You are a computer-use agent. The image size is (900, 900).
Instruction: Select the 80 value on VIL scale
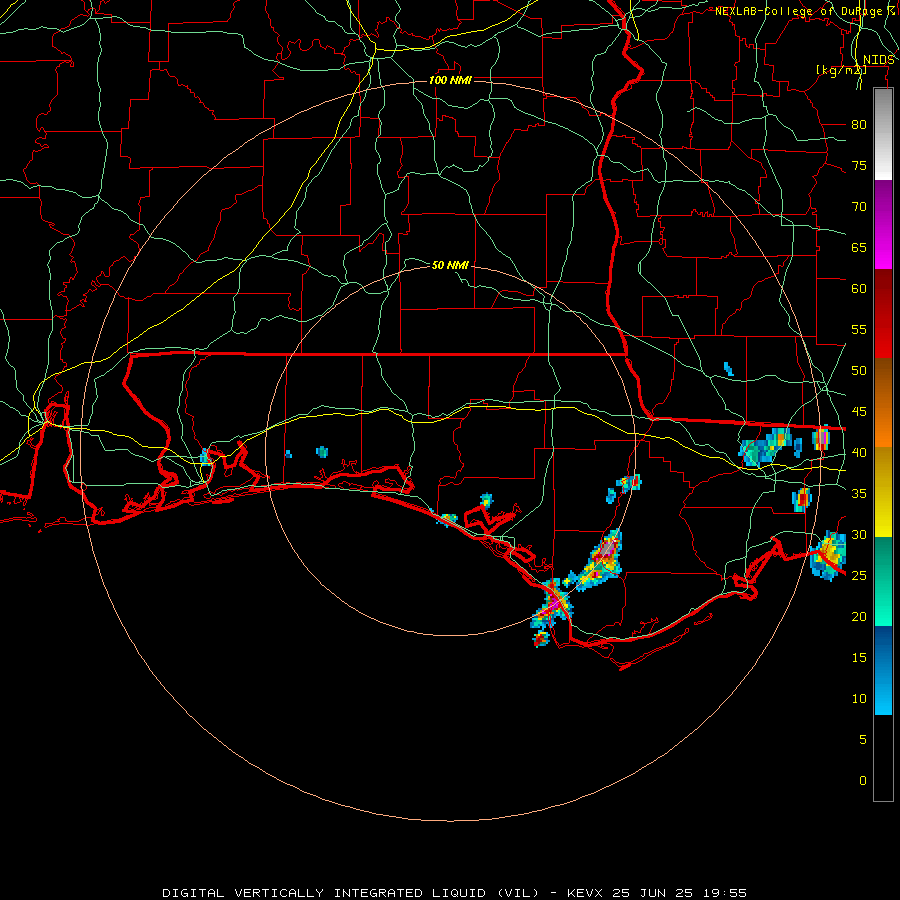(x=859, y=125)
